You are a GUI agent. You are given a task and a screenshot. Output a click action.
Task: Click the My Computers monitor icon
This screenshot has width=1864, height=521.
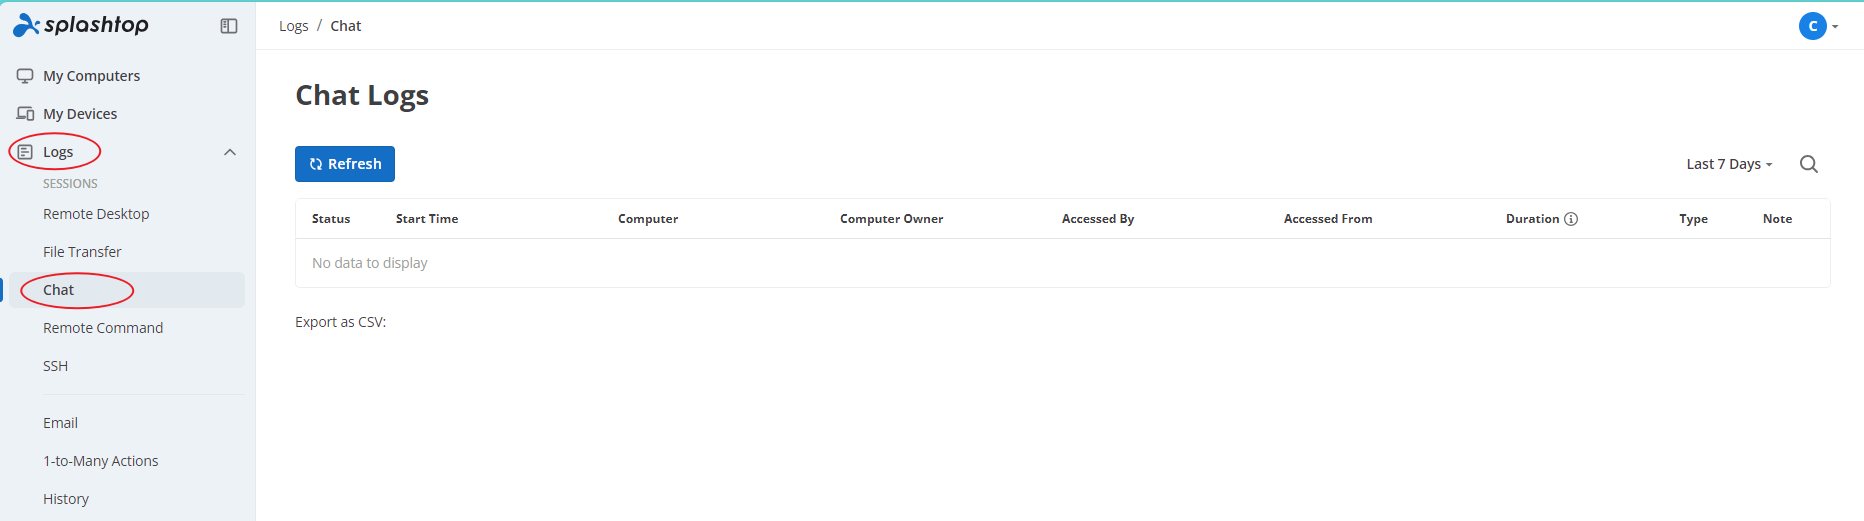(25, 76)
